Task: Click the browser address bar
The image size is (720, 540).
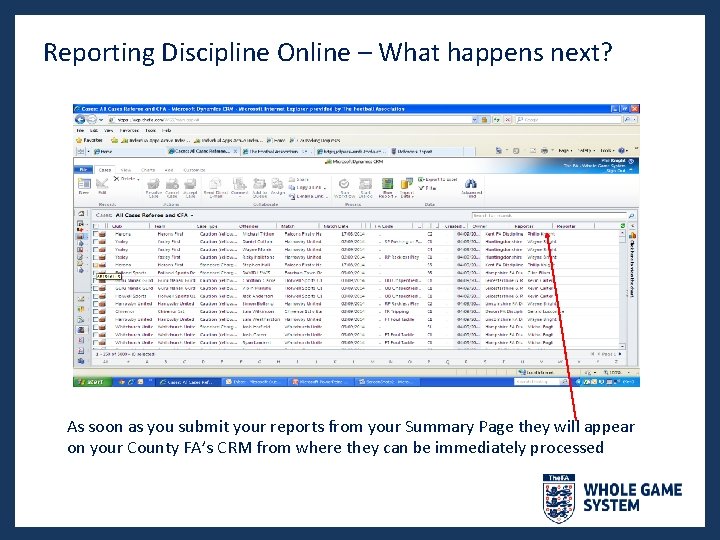Action: 289,119
